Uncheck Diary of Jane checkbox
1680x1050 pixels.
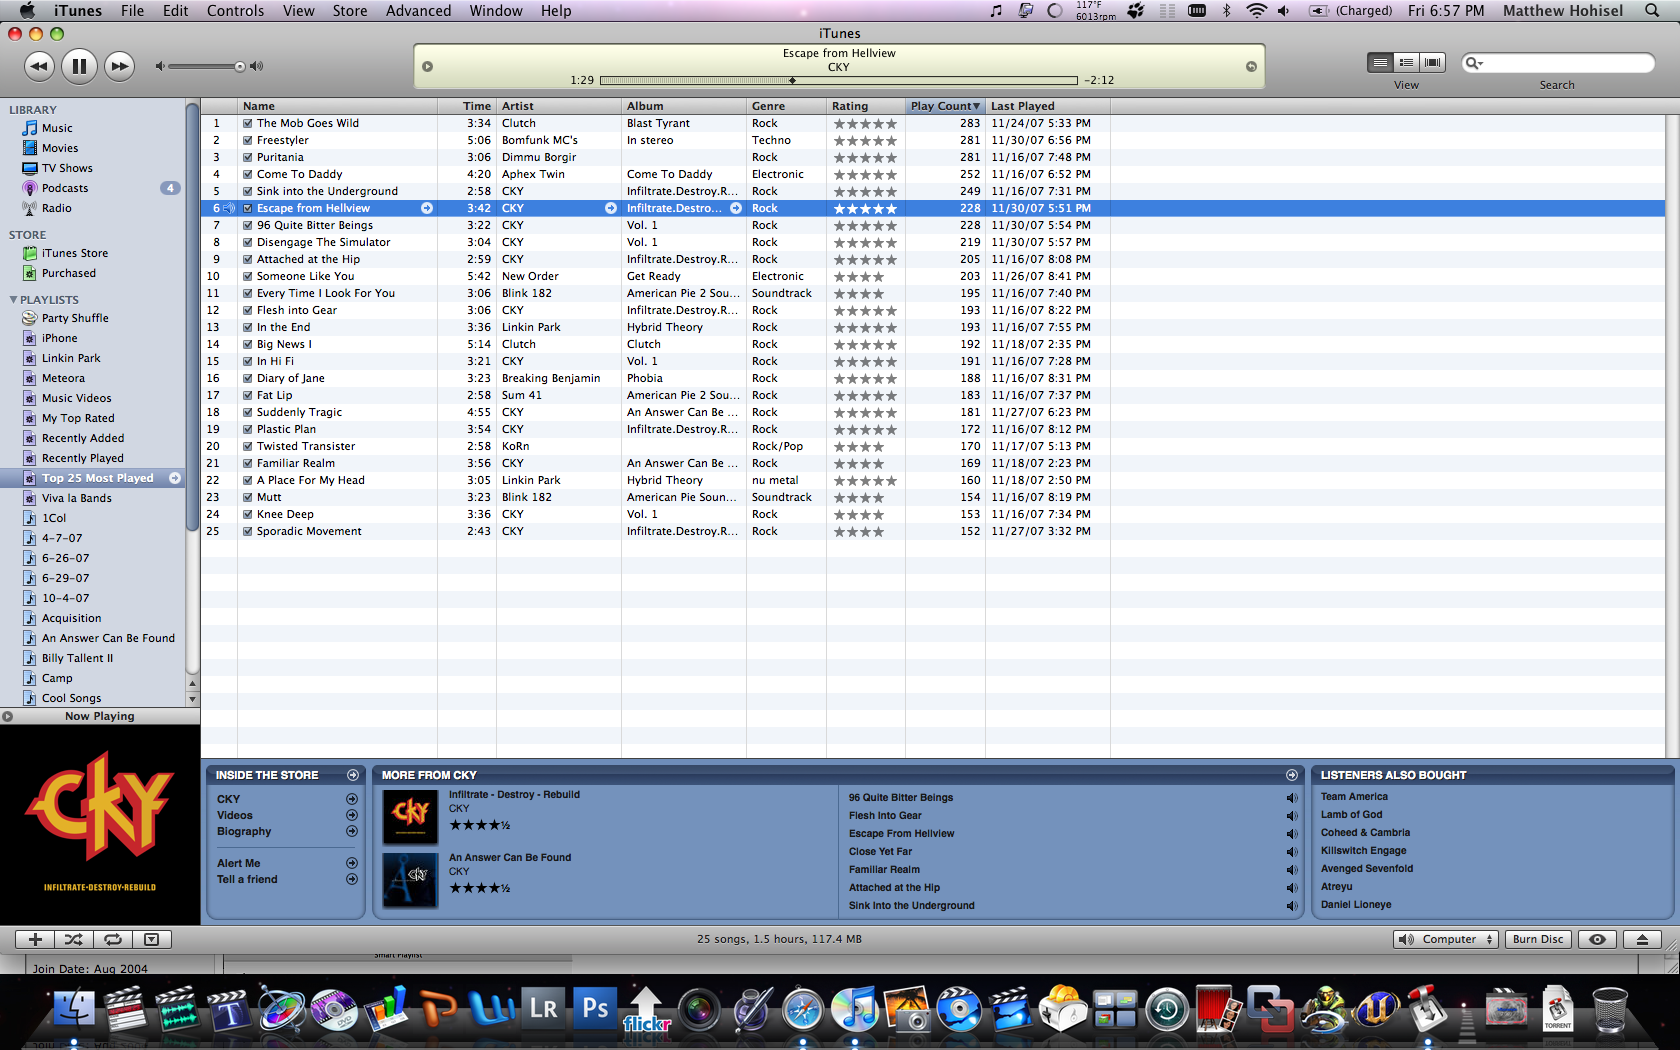(247, 378)
